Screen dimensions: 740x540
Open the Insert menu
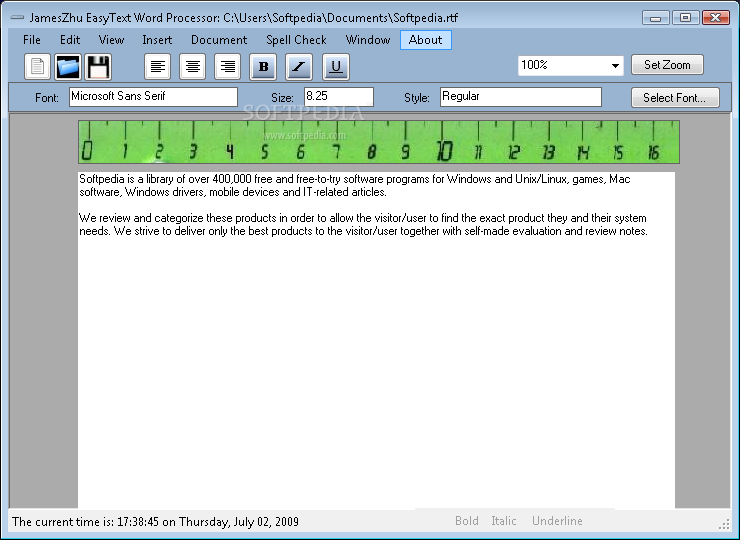point(157,40)
